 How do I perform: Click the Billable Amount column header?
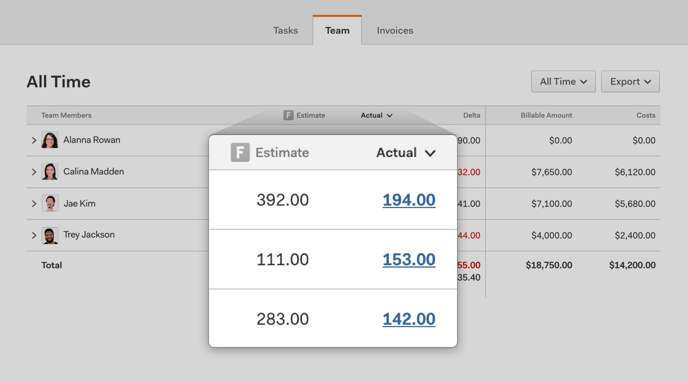[546, 115]
